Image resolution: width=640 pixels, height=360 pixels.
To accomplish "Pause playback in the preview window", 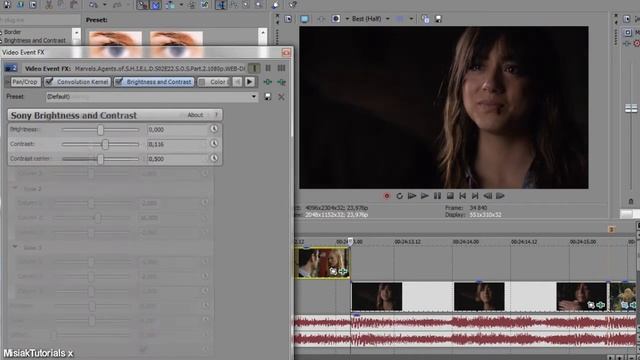I will tap(437, 196).
